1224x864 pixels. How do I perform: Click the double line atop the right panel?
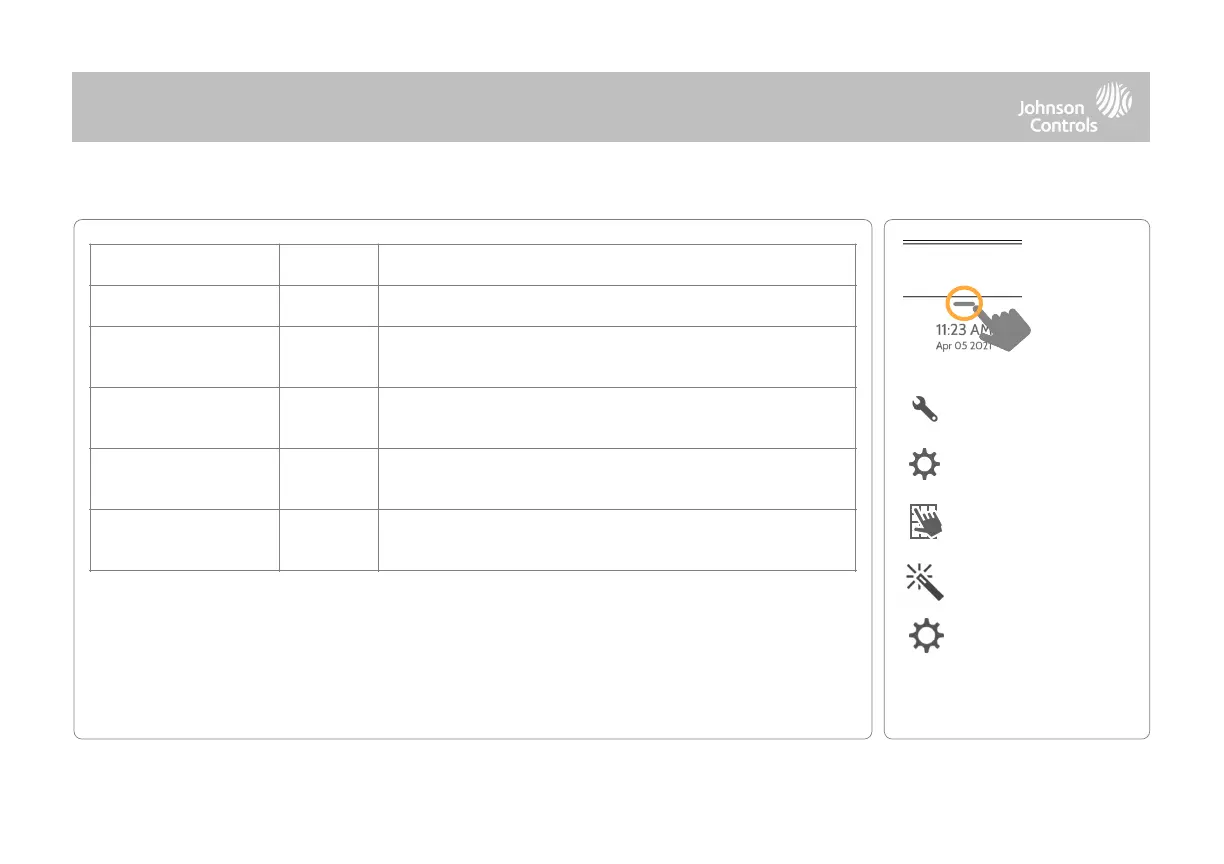(962, 242)
